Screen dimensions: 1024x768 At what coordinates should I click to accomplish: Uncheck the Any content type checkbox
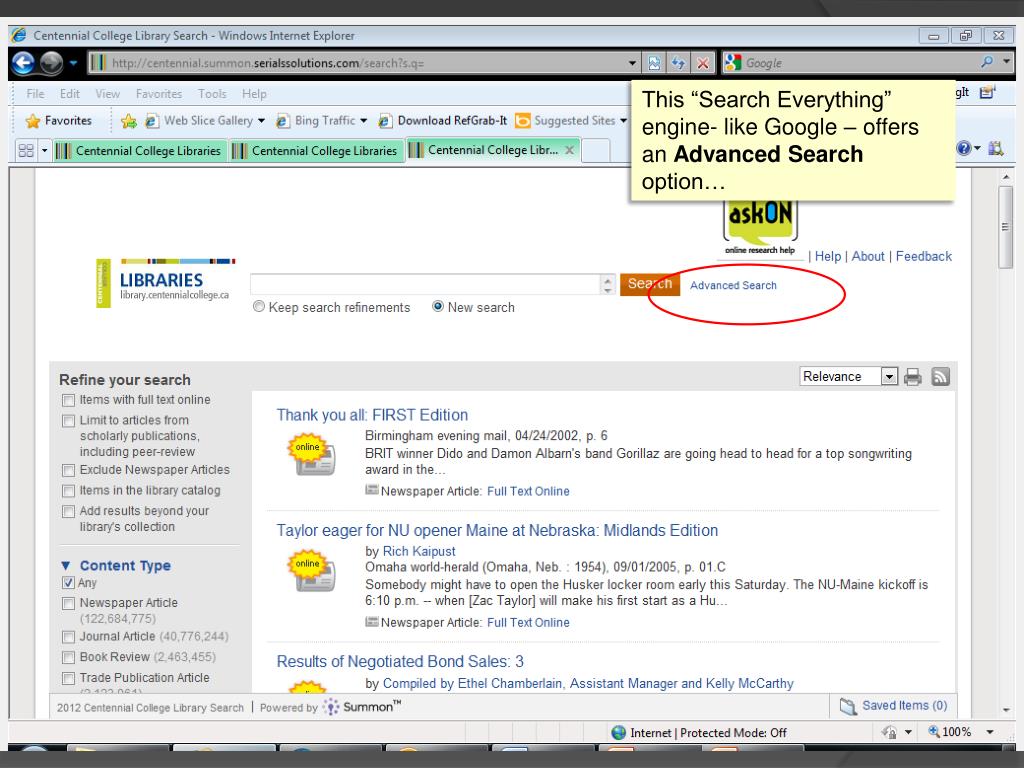69,583
